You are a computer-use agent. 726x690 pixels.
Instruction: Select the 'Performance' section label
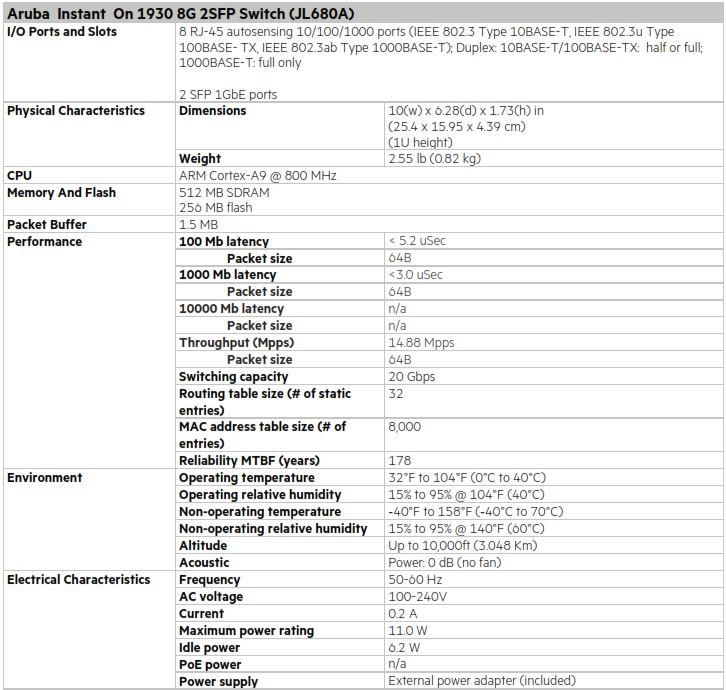click(x=44, y=241)
